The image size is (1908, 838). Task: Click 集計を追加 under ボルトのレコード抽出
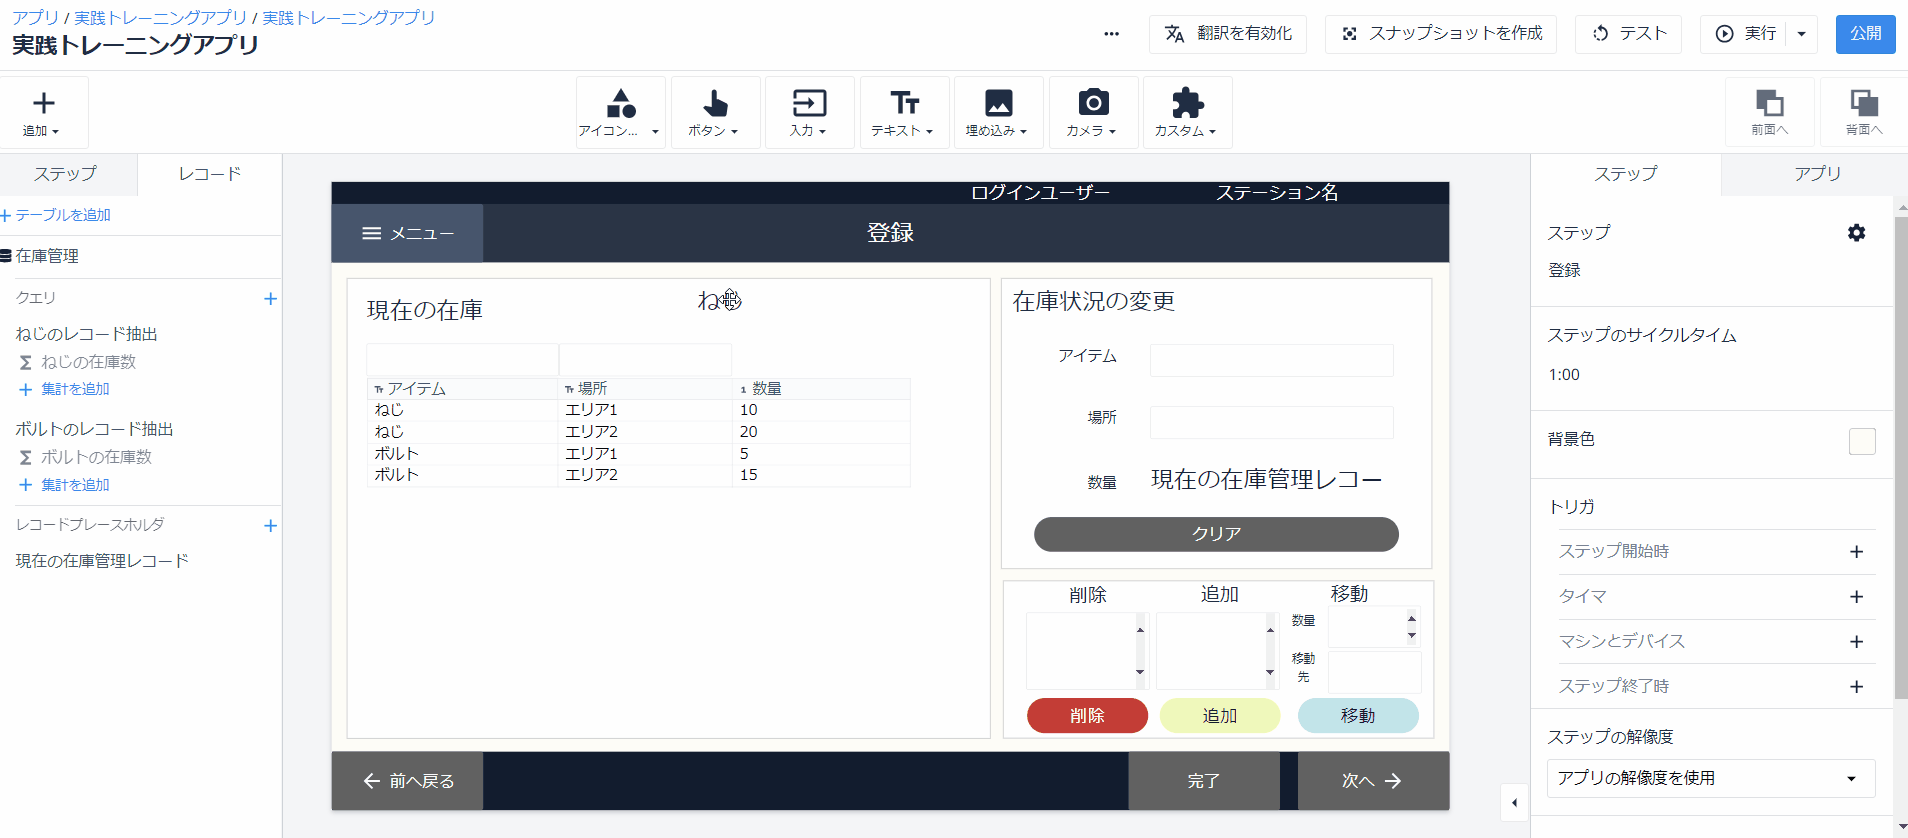pyautogui.click(x=66, y=485)
